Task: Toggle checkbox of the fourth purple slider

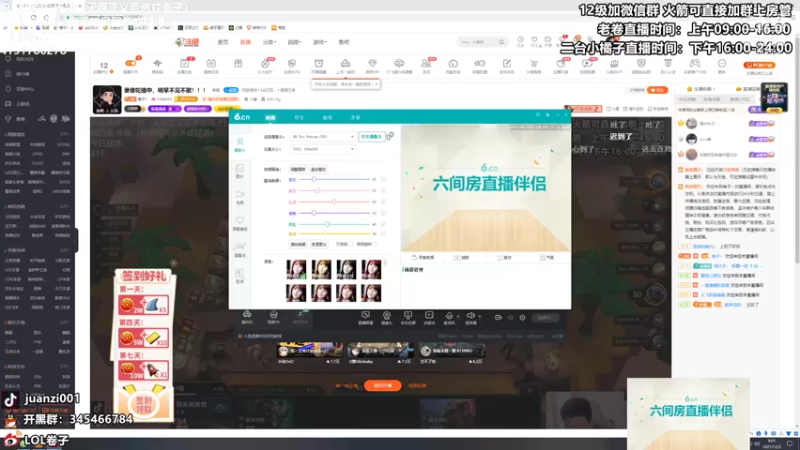Action: point(383,213)
